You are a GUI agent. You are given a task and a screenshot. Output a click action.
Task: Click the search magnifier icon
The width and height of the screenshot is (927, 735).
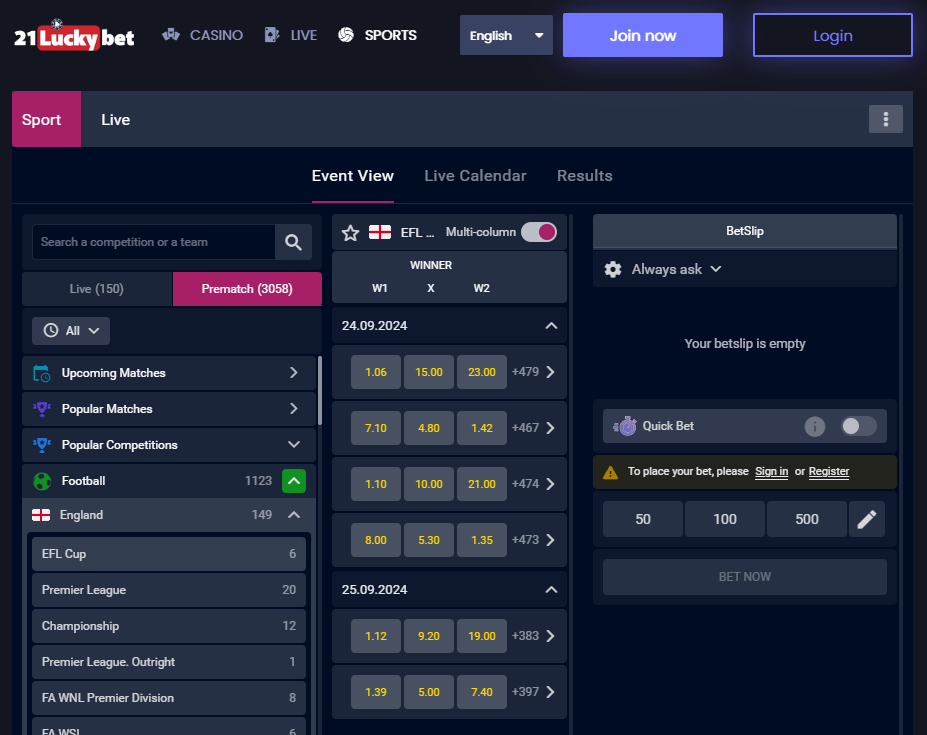(292, 242)
